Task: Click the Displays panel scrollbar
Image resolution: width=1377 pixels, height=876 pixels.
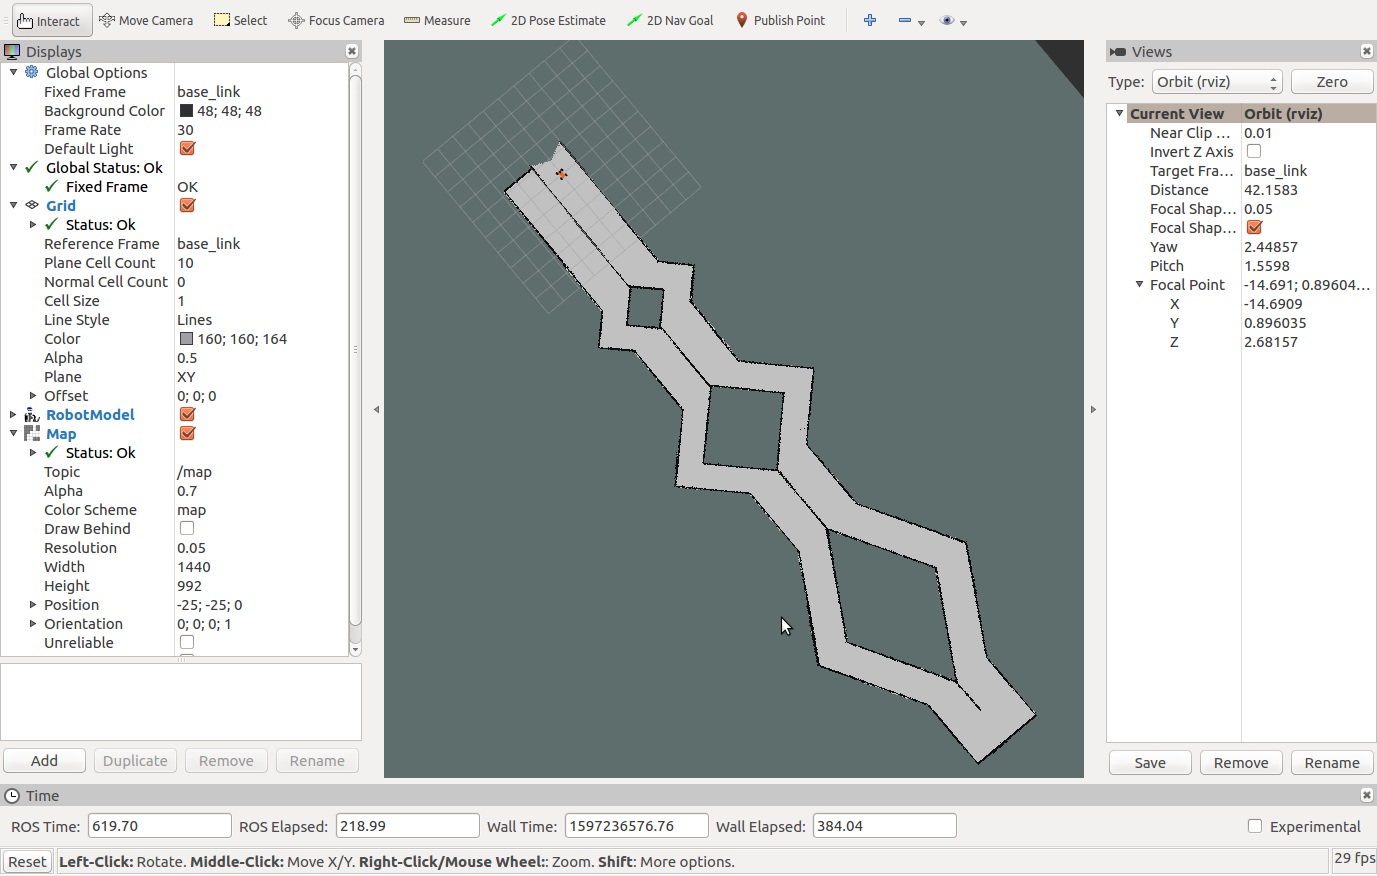Action: pyautogui.click(x=355, y=350)
